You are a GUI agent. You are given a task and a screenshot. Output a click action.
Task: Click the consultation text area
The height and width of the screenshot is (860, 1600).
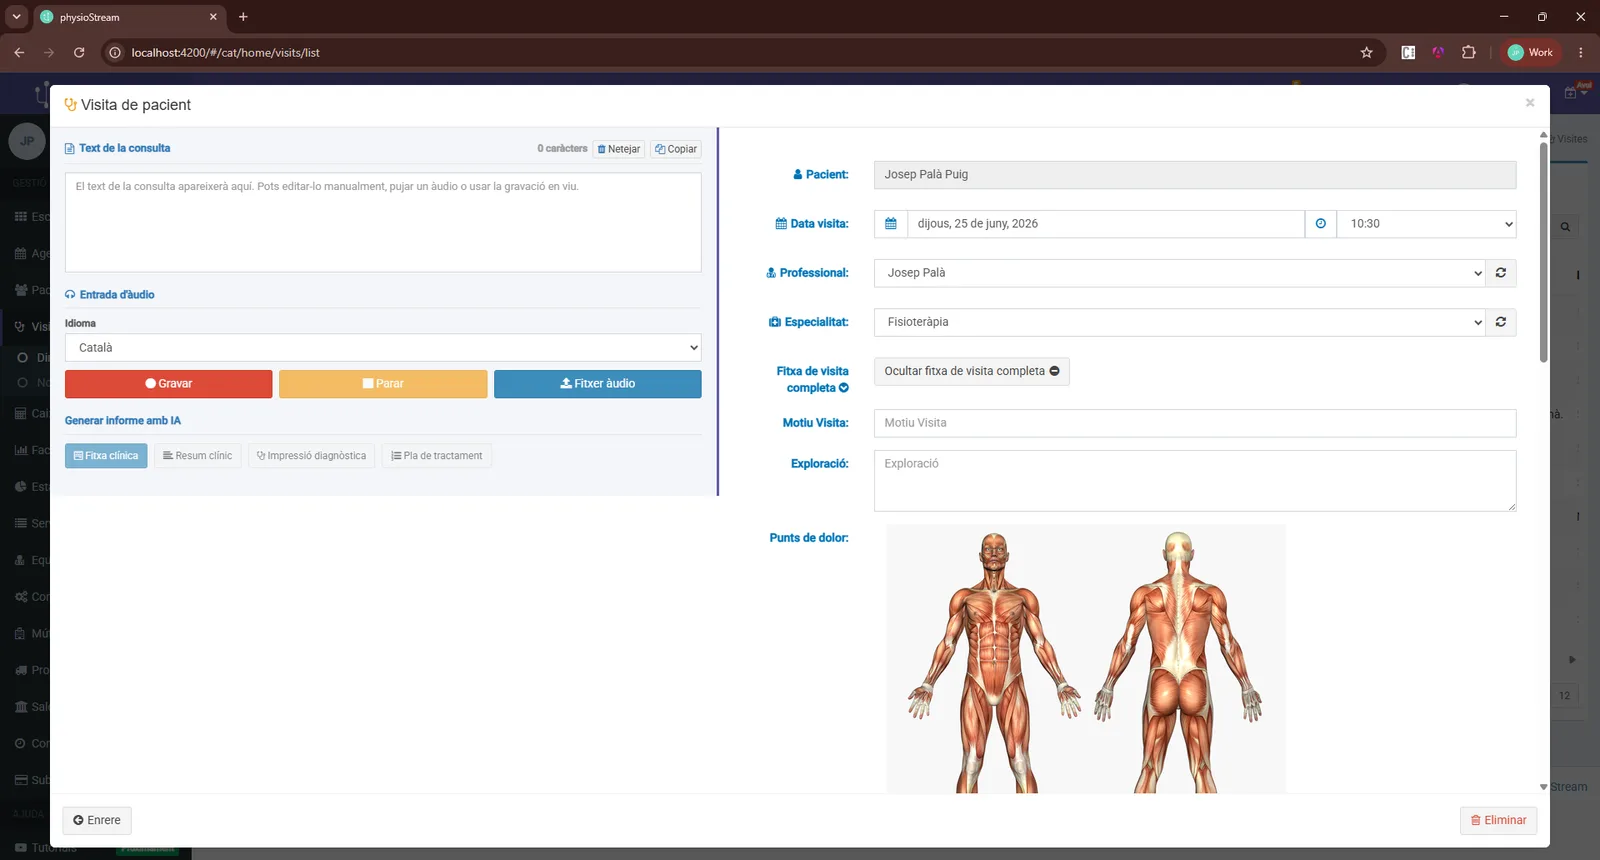tap(383, 222)
